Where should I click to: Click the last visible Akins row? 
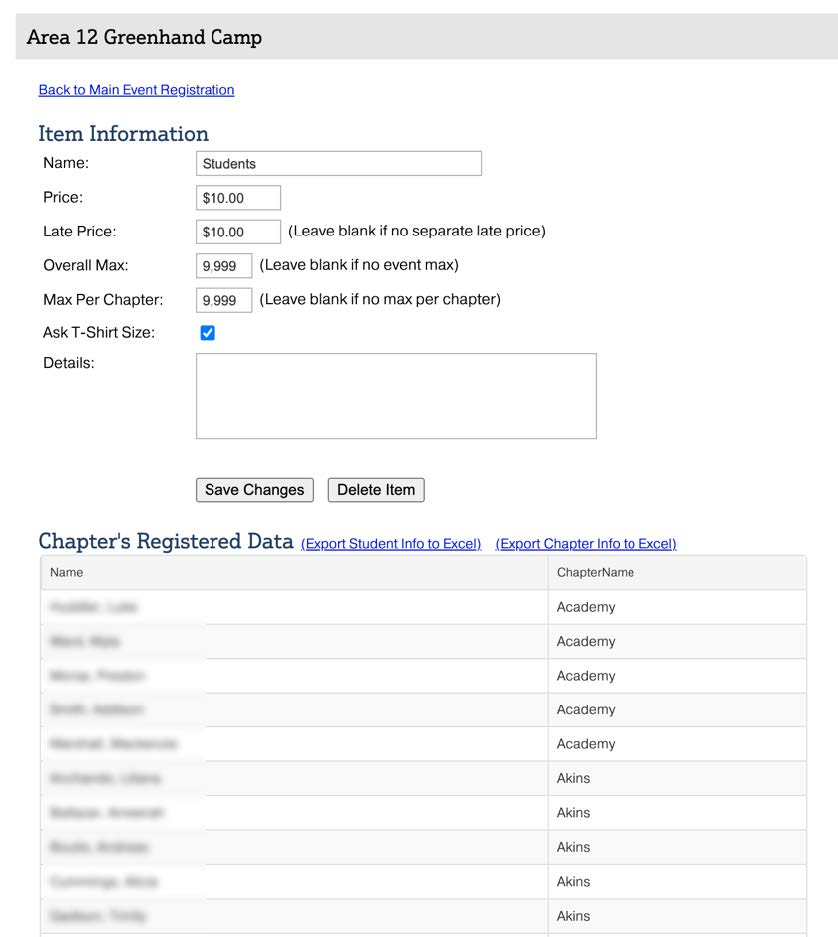[x=574, y=916]
